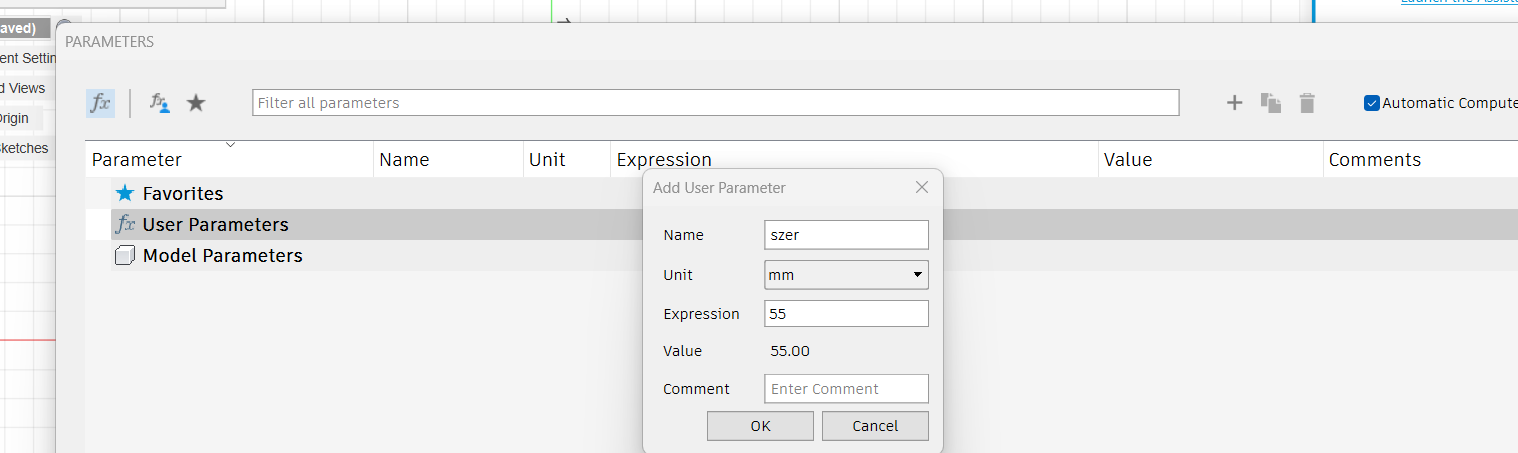The width and height of the screenshot is (1518, 453).
Task: Toggle the Automatic Compute checkbox
Action: (x=1372, y=103)
